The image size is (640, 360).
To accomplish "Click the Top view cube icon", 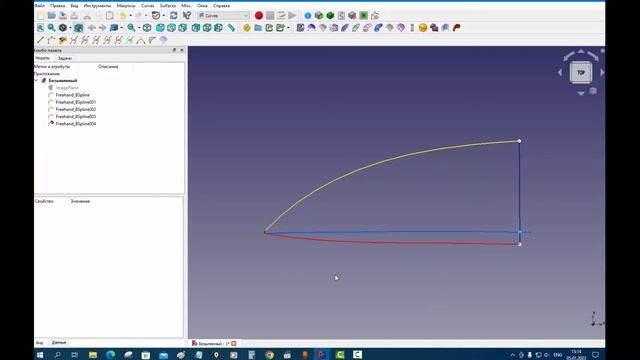I will [171, 28].
